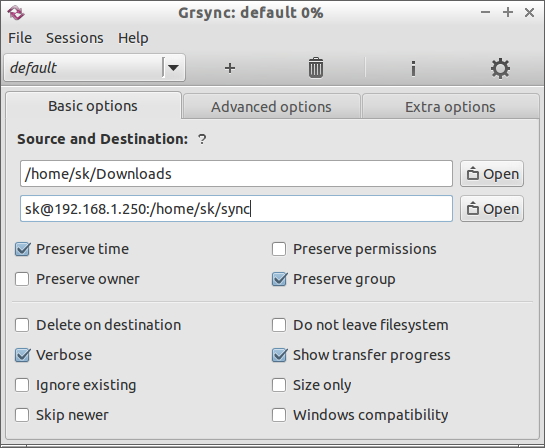The width and height of the screenshot is (545, 448).
Task: Toggle Preserve time checkbox
Action: pos(22,249)
